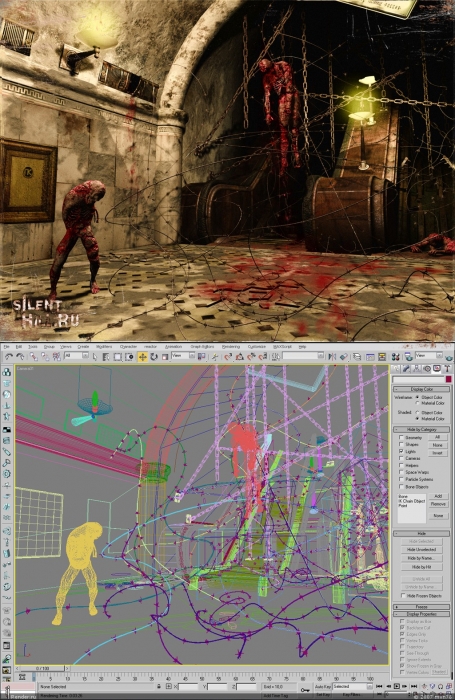Click the Invert button in Hide by Category
The width and height of the screenshot is (455, 700).
coord(438,453)
